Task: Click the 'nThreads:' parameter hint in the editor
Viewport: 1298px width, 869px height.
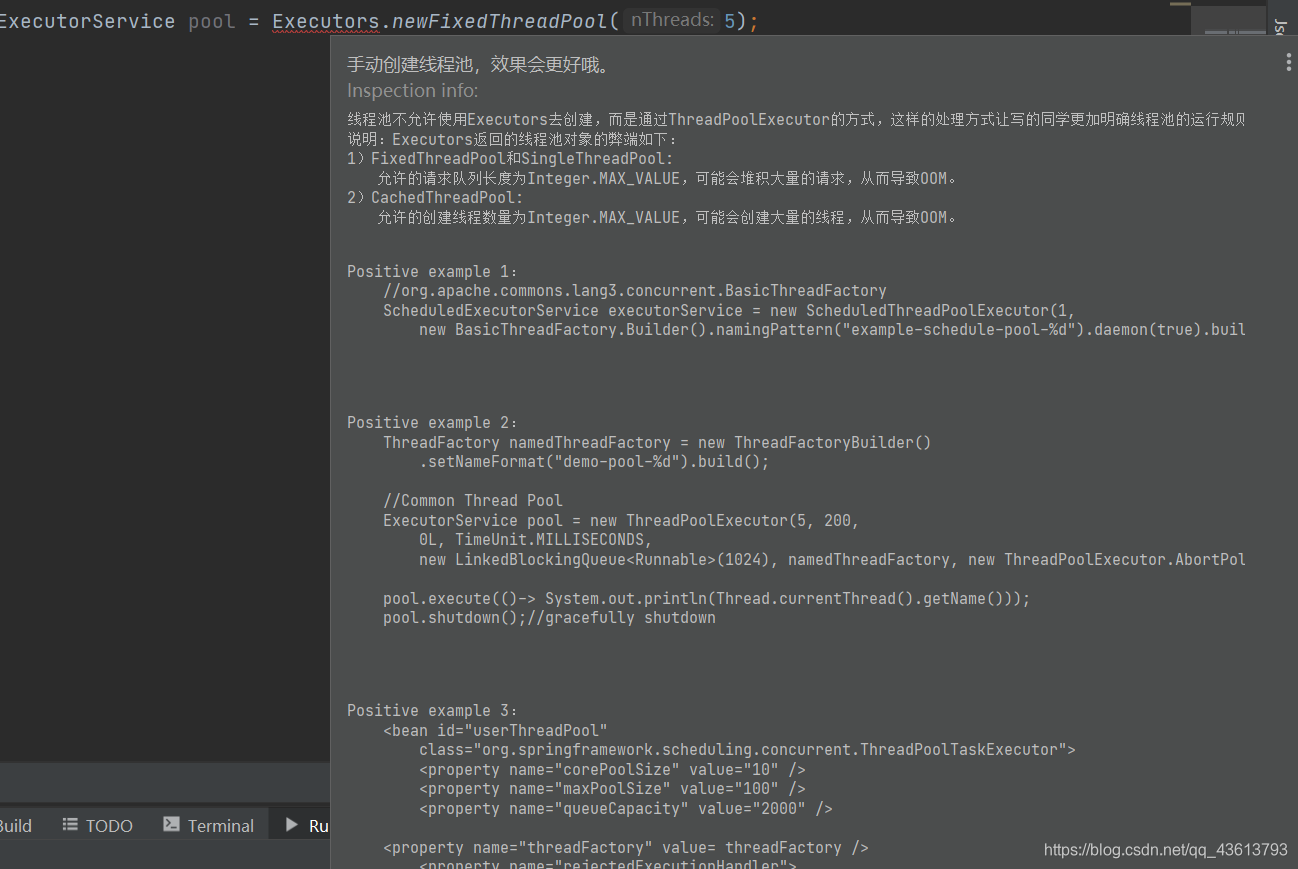Action: [x=670, y=21]
